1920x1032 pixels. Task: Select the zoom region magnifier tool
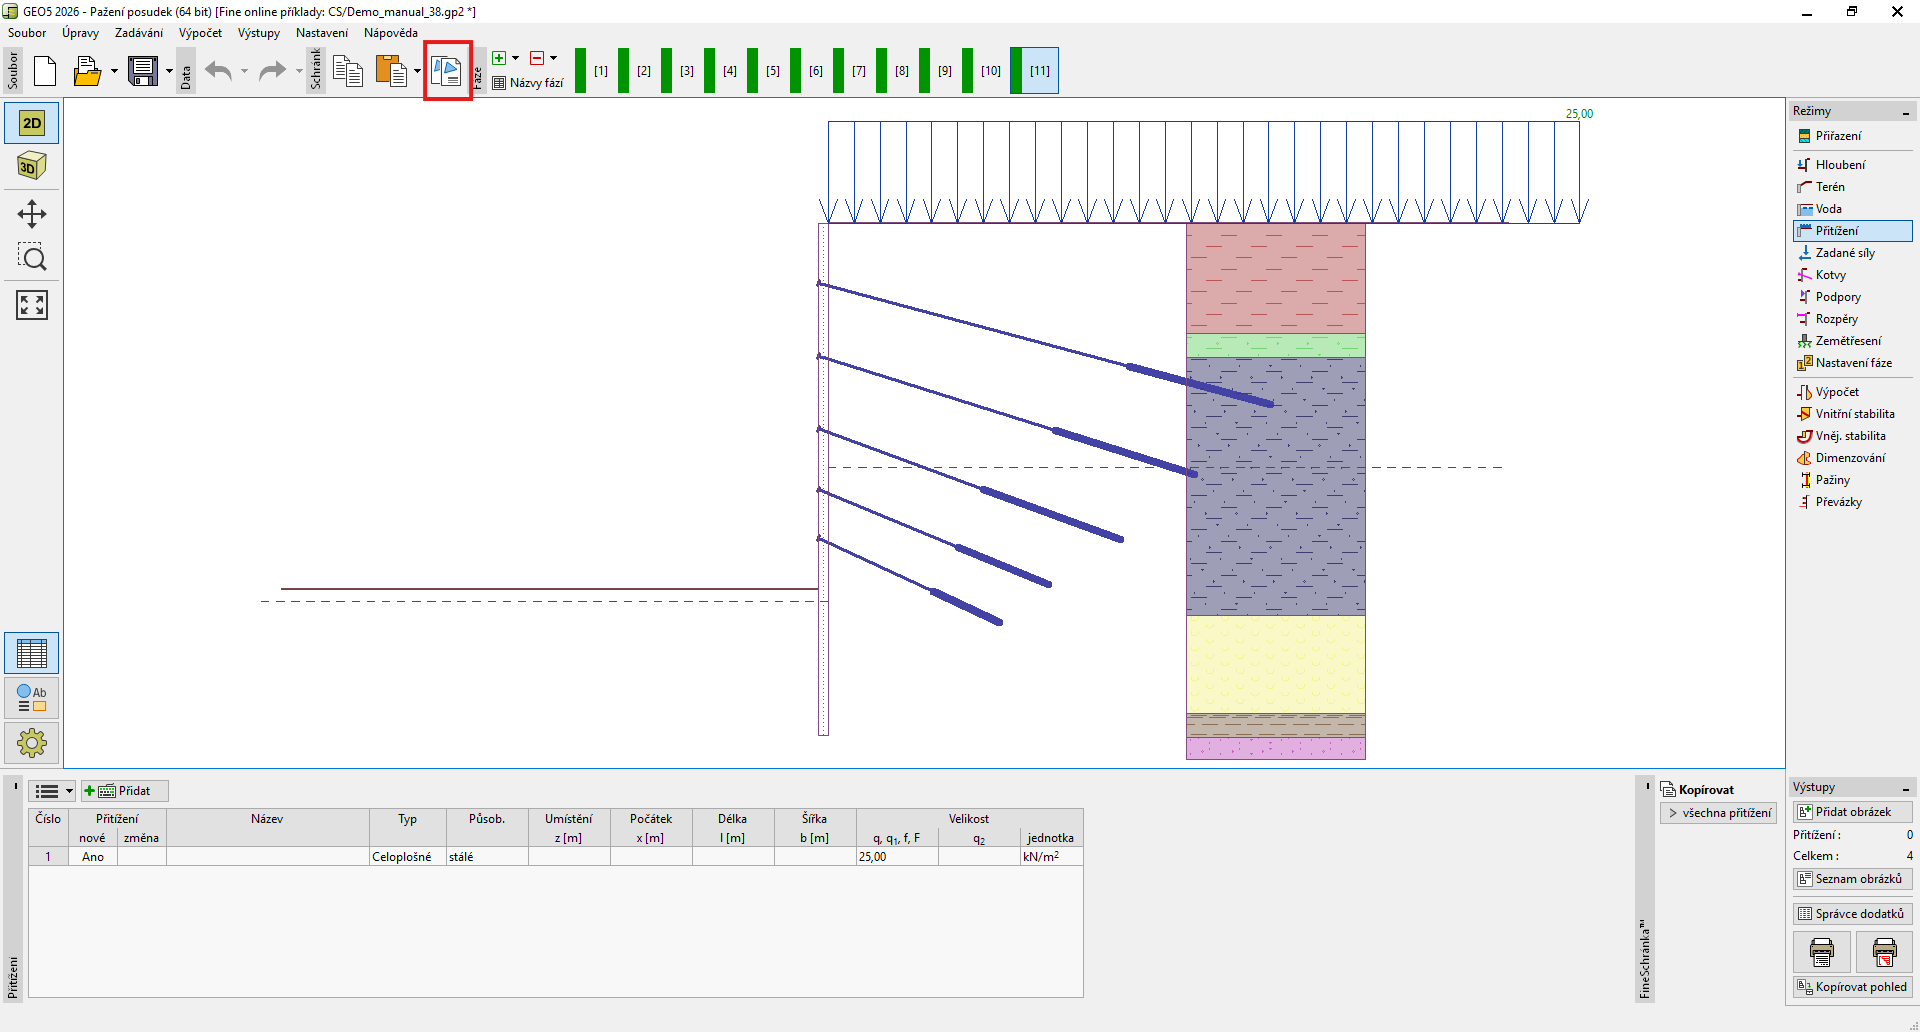tap(32, 258)
